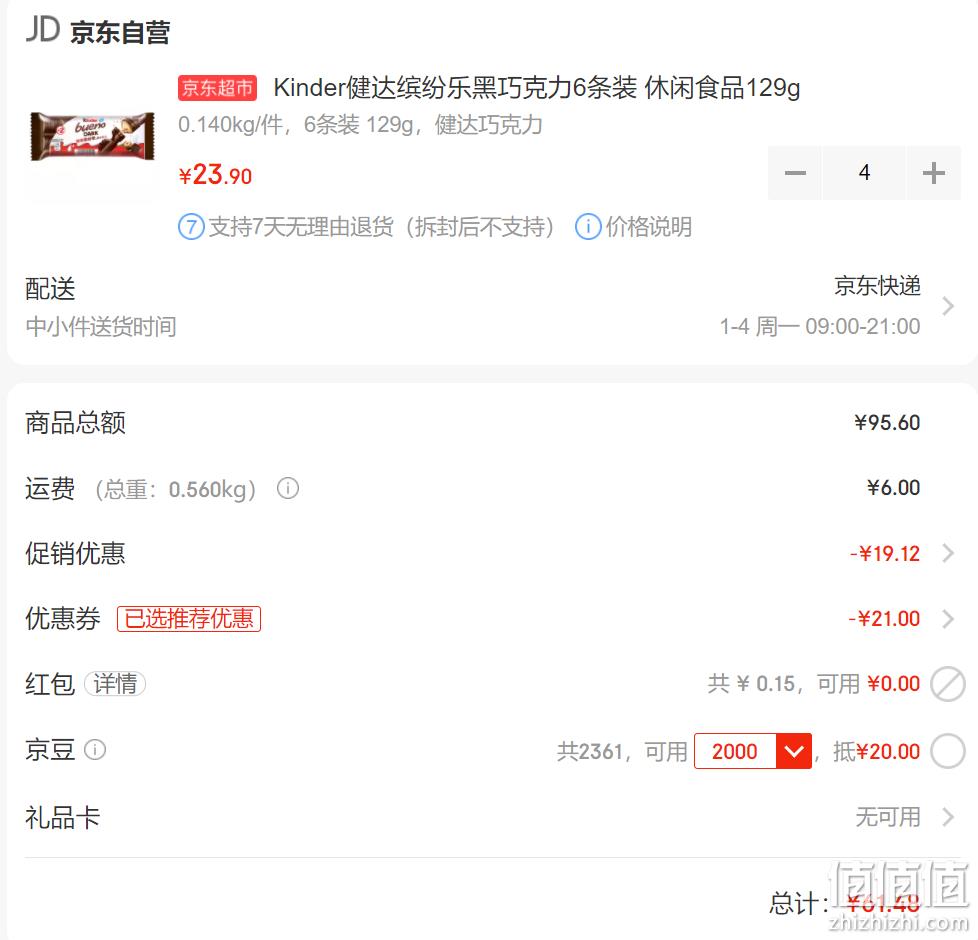978x940 pixels.
Task: Toggle the 京豆 ¥20.00 radio button
Action: (947, 751)
